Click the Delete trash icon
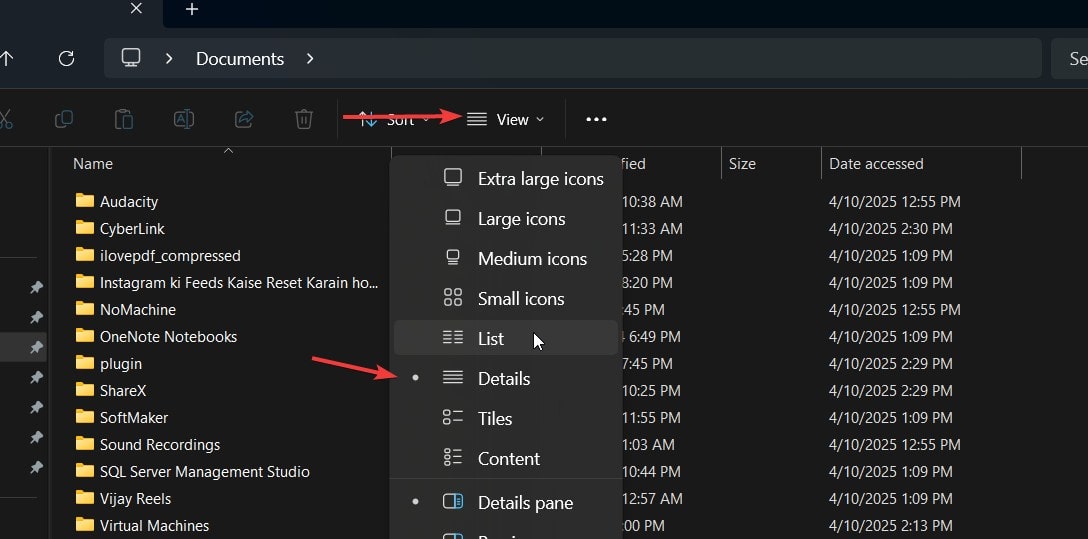Screen dimensions: 1088x539 (x=304, y=119)
